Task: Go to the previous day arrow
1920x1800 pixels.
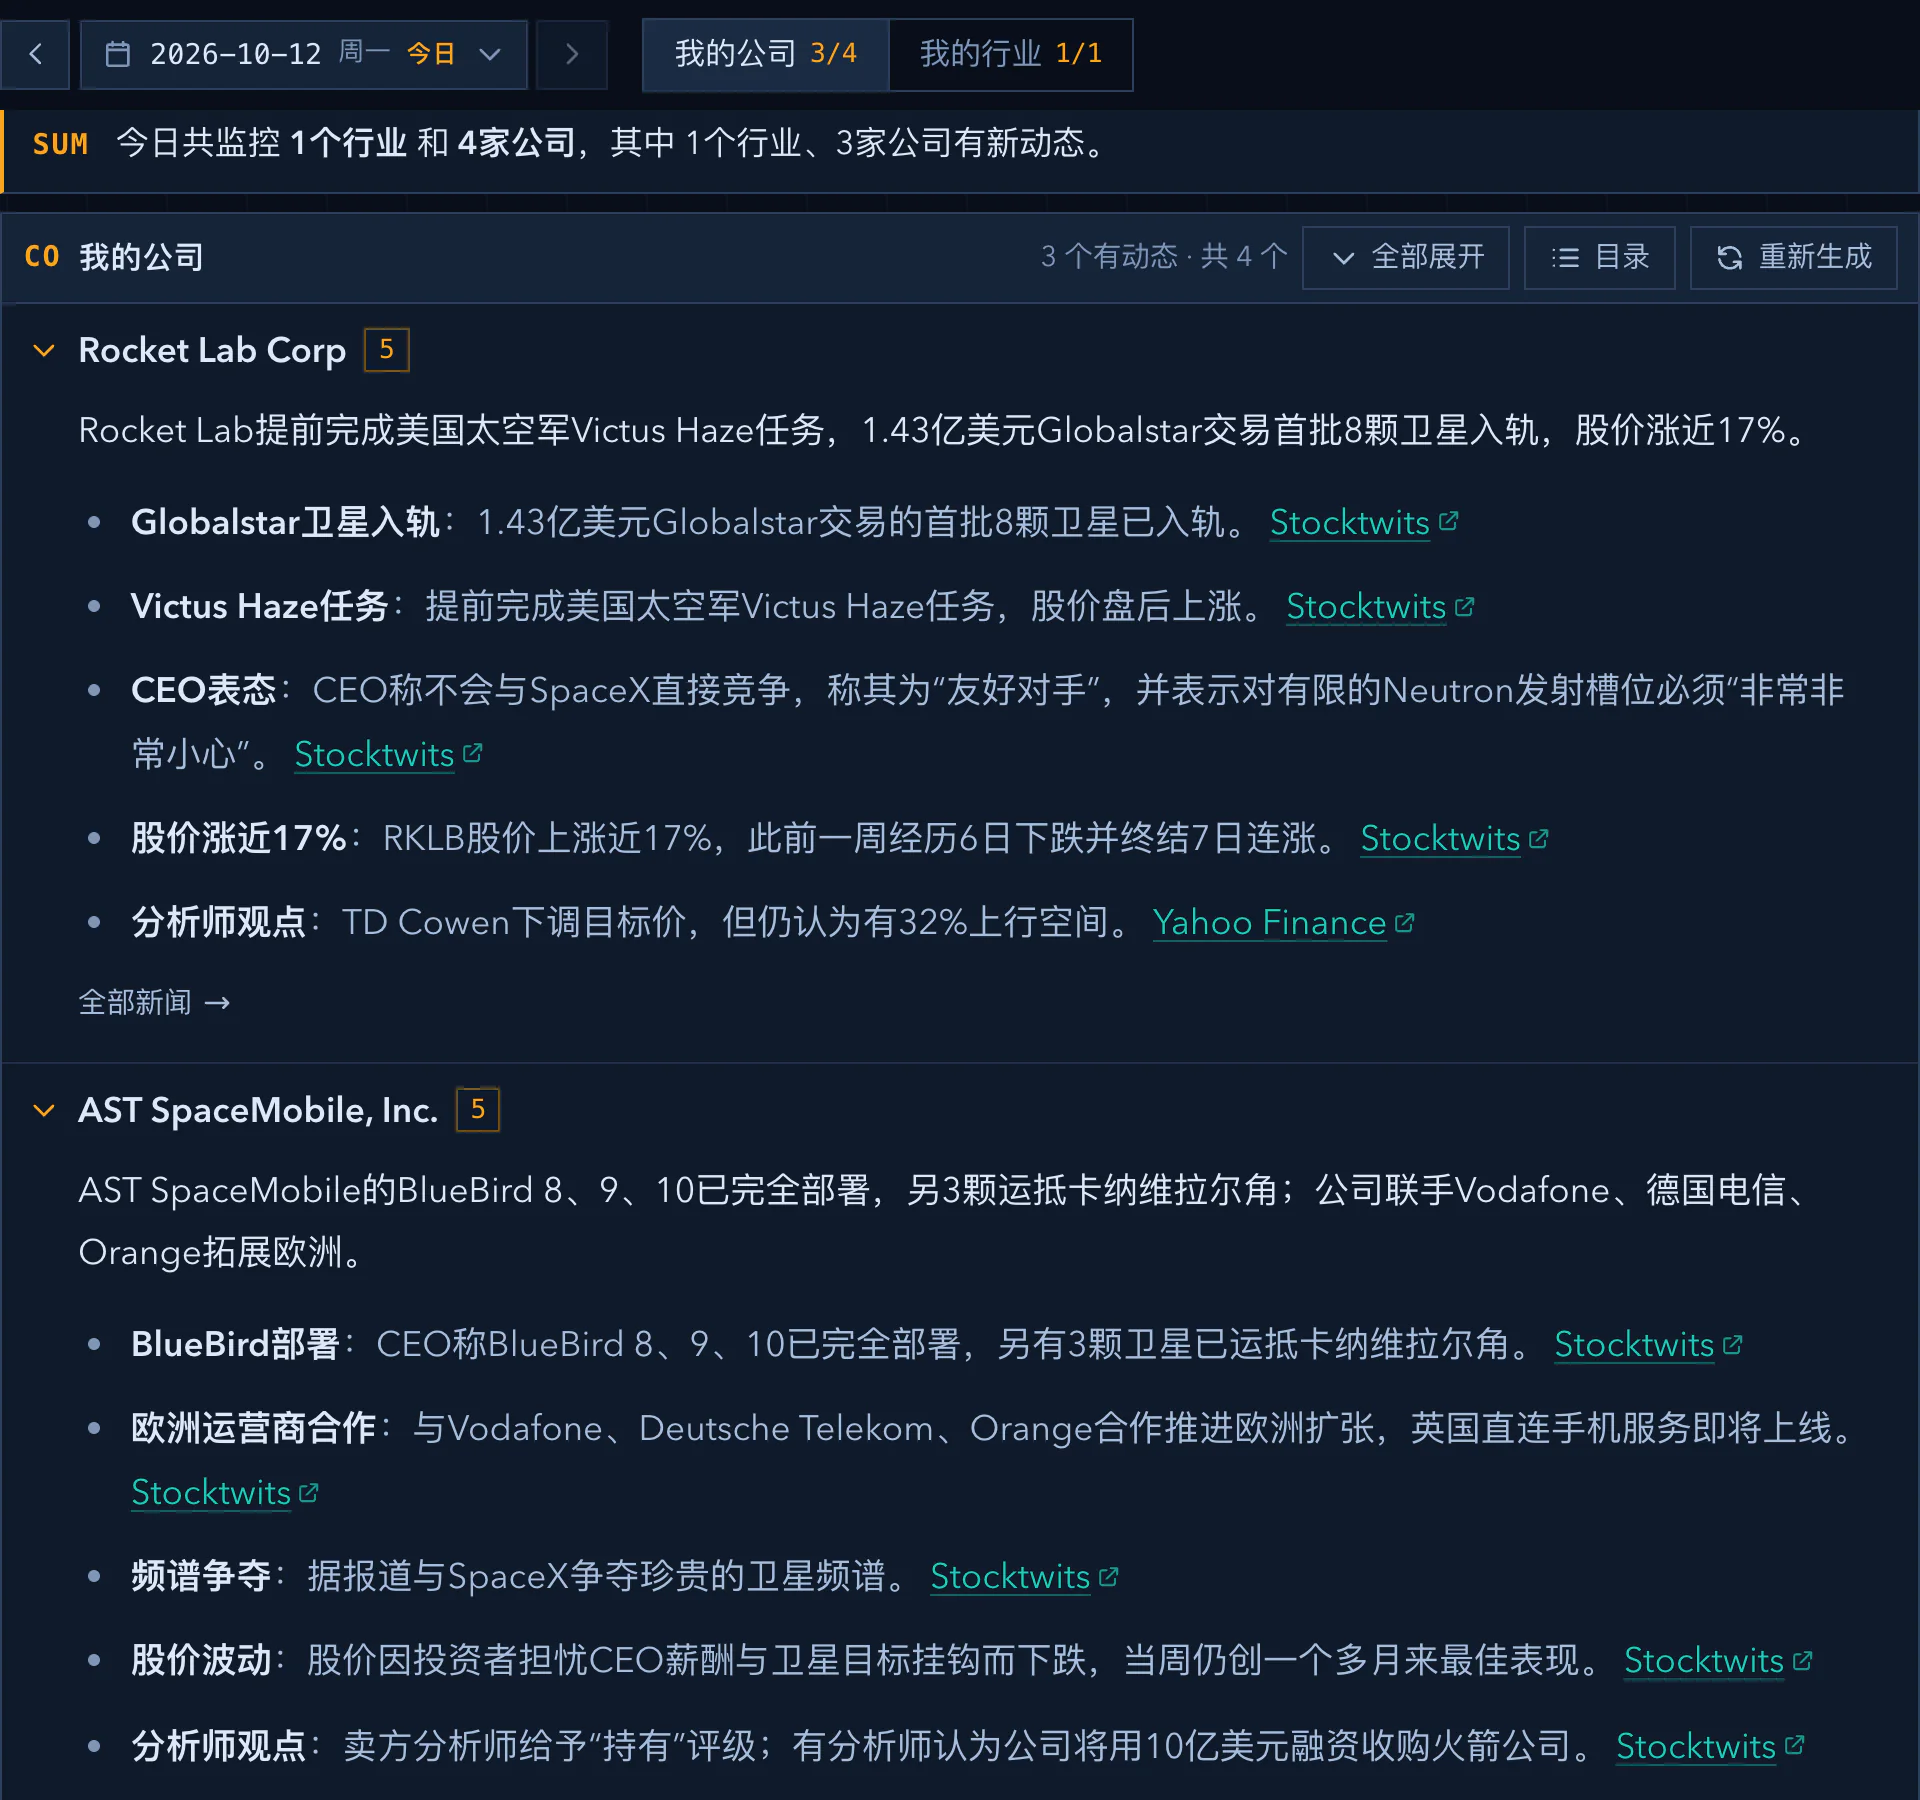Action: (x=35, y=54)
